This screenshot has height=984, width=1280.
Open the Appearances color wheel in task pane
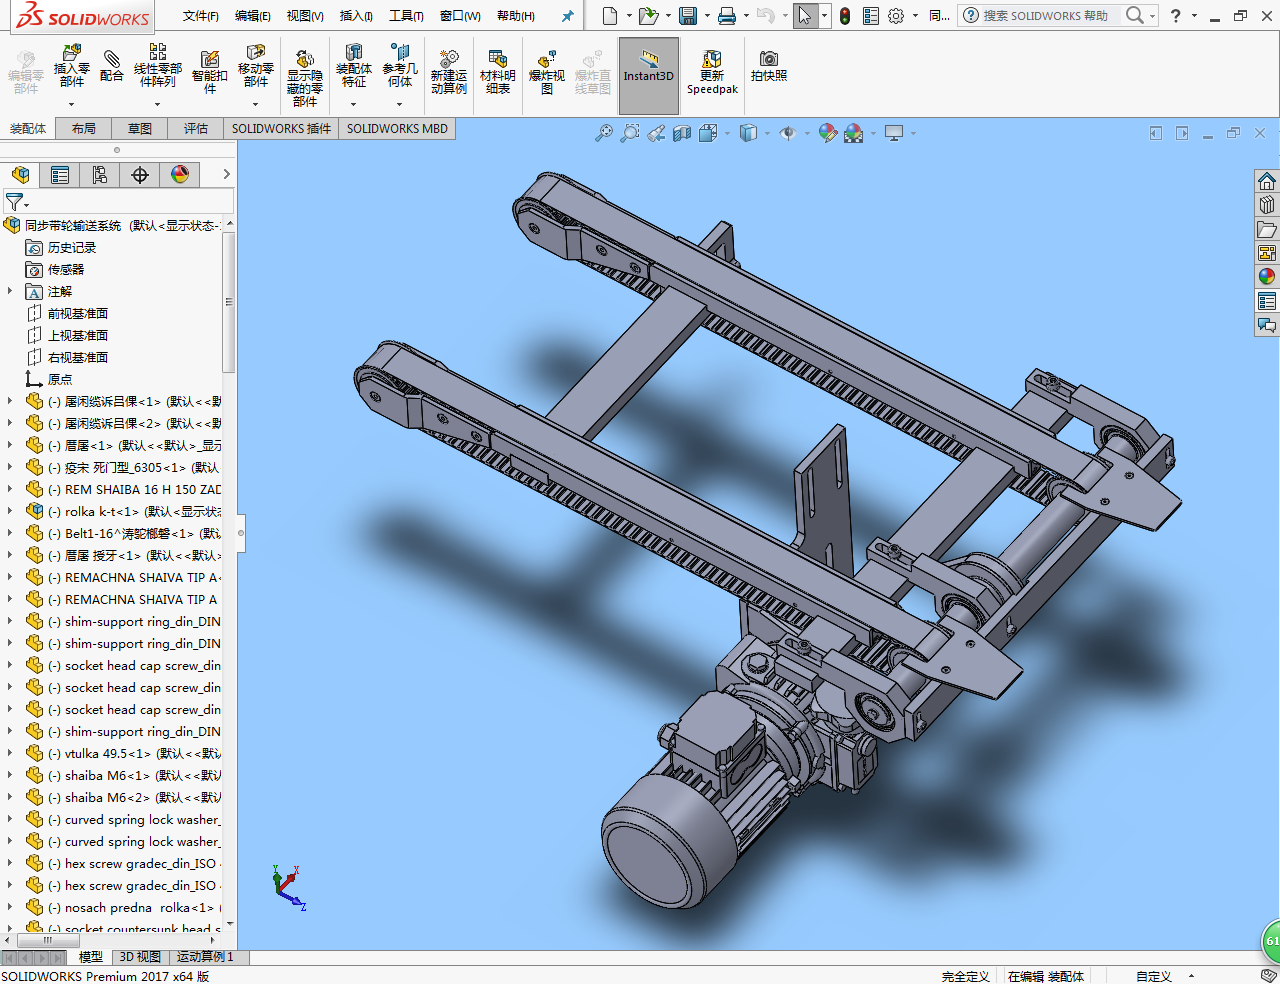[x=1267, y=277]
